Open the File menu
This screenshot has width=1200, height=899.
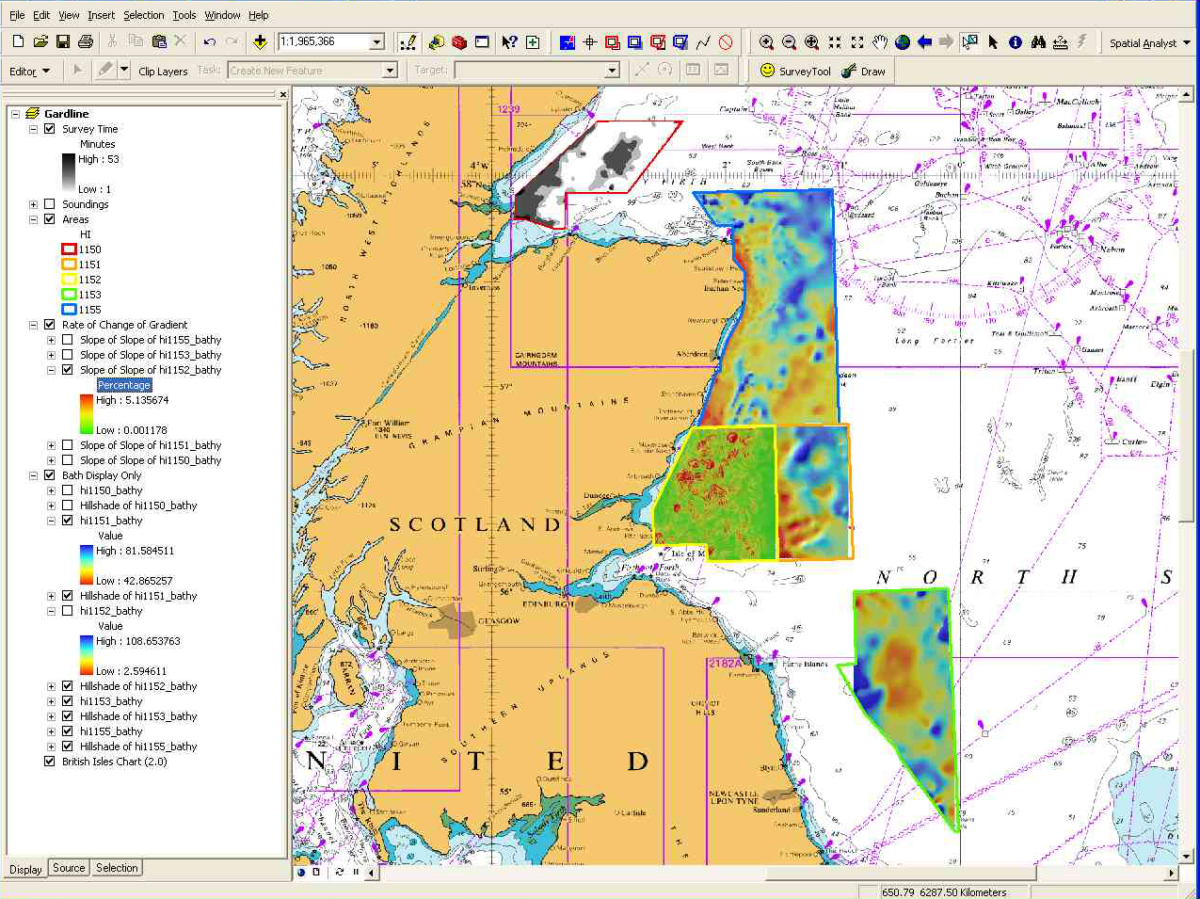click(17, 15)
